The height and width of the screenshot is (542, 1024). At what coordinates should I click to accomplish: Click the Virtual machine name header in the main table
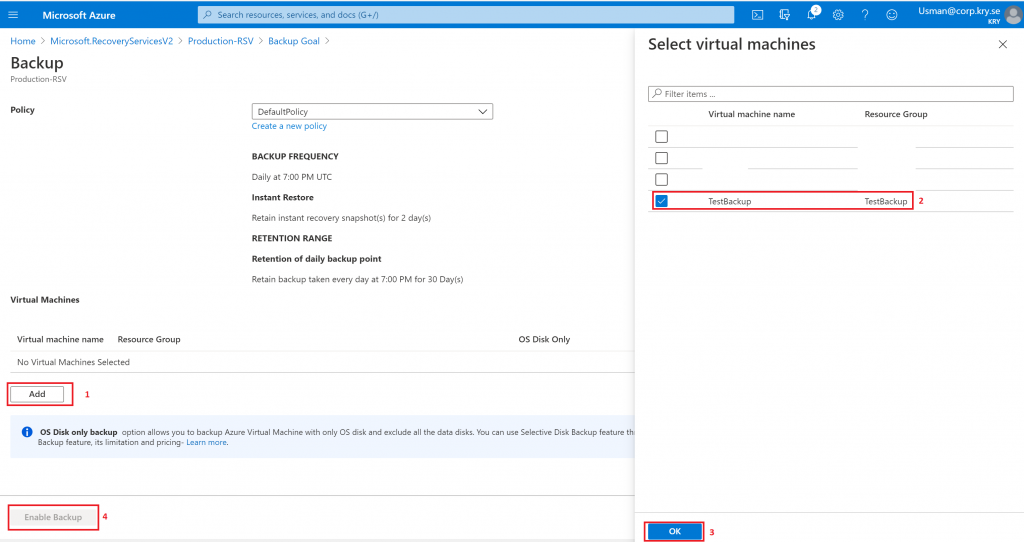tap(60, 339)
